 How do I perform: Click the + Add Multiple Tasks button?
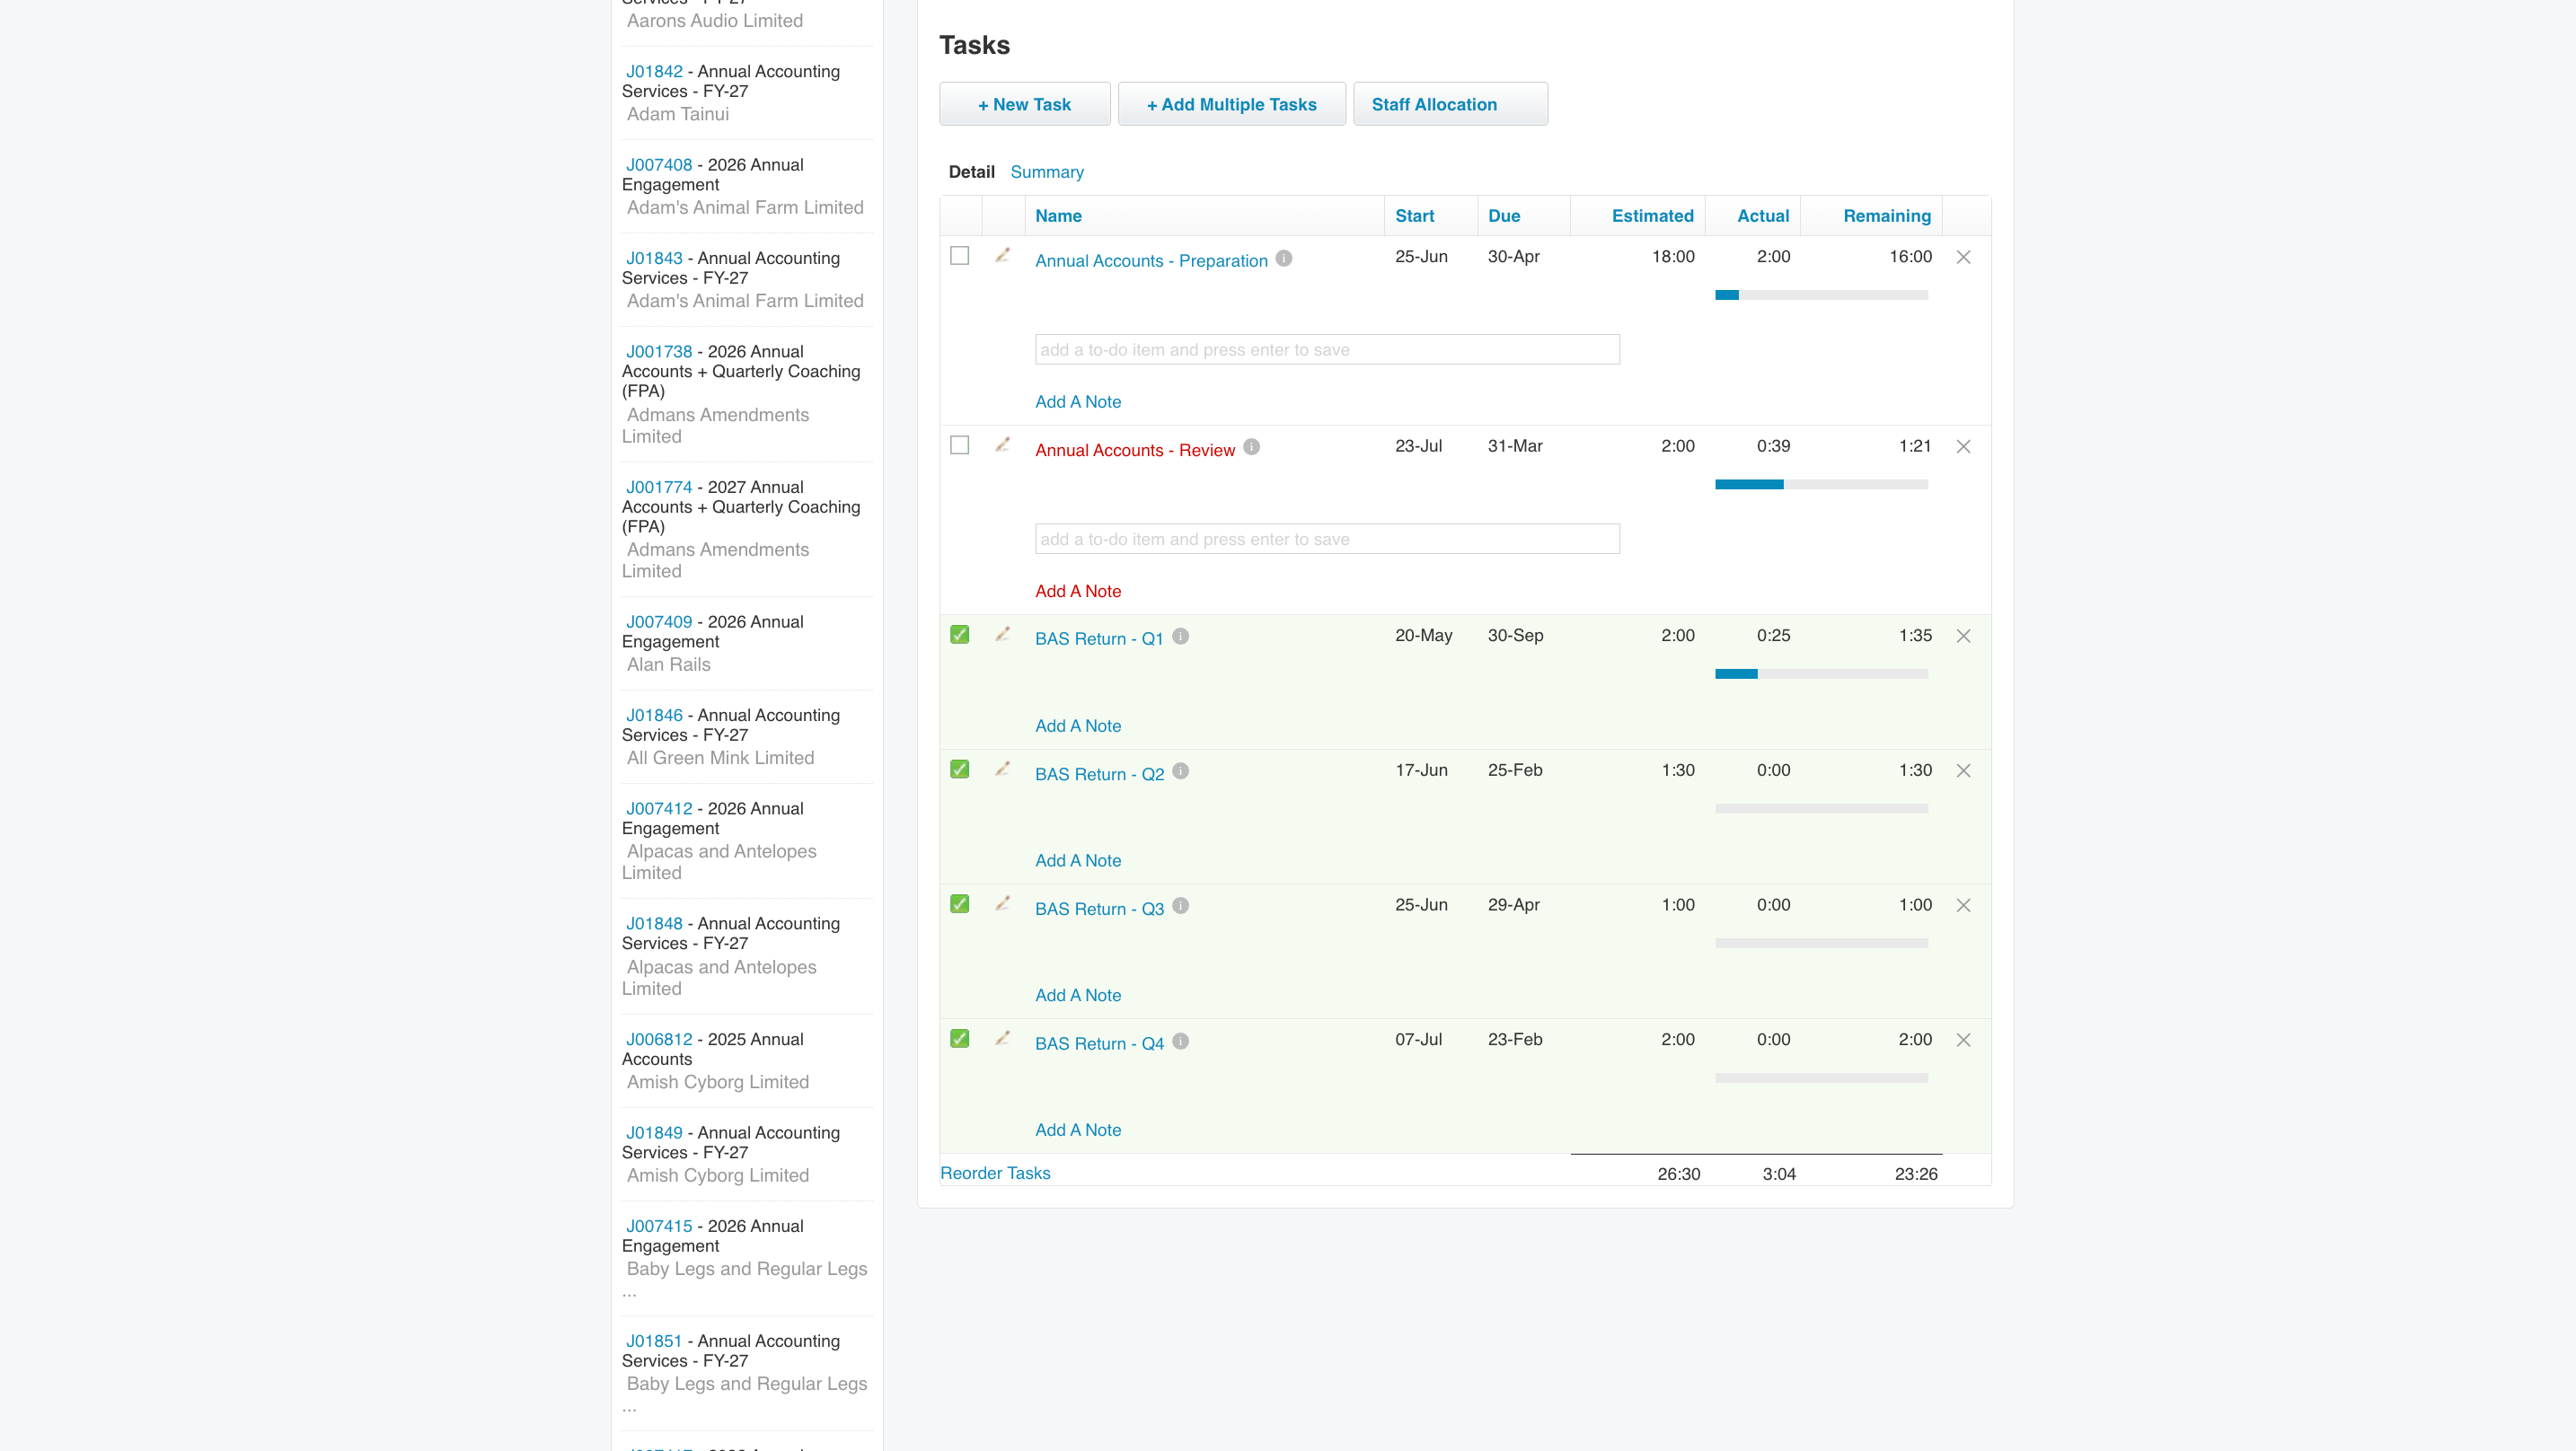pos(1231,104)
